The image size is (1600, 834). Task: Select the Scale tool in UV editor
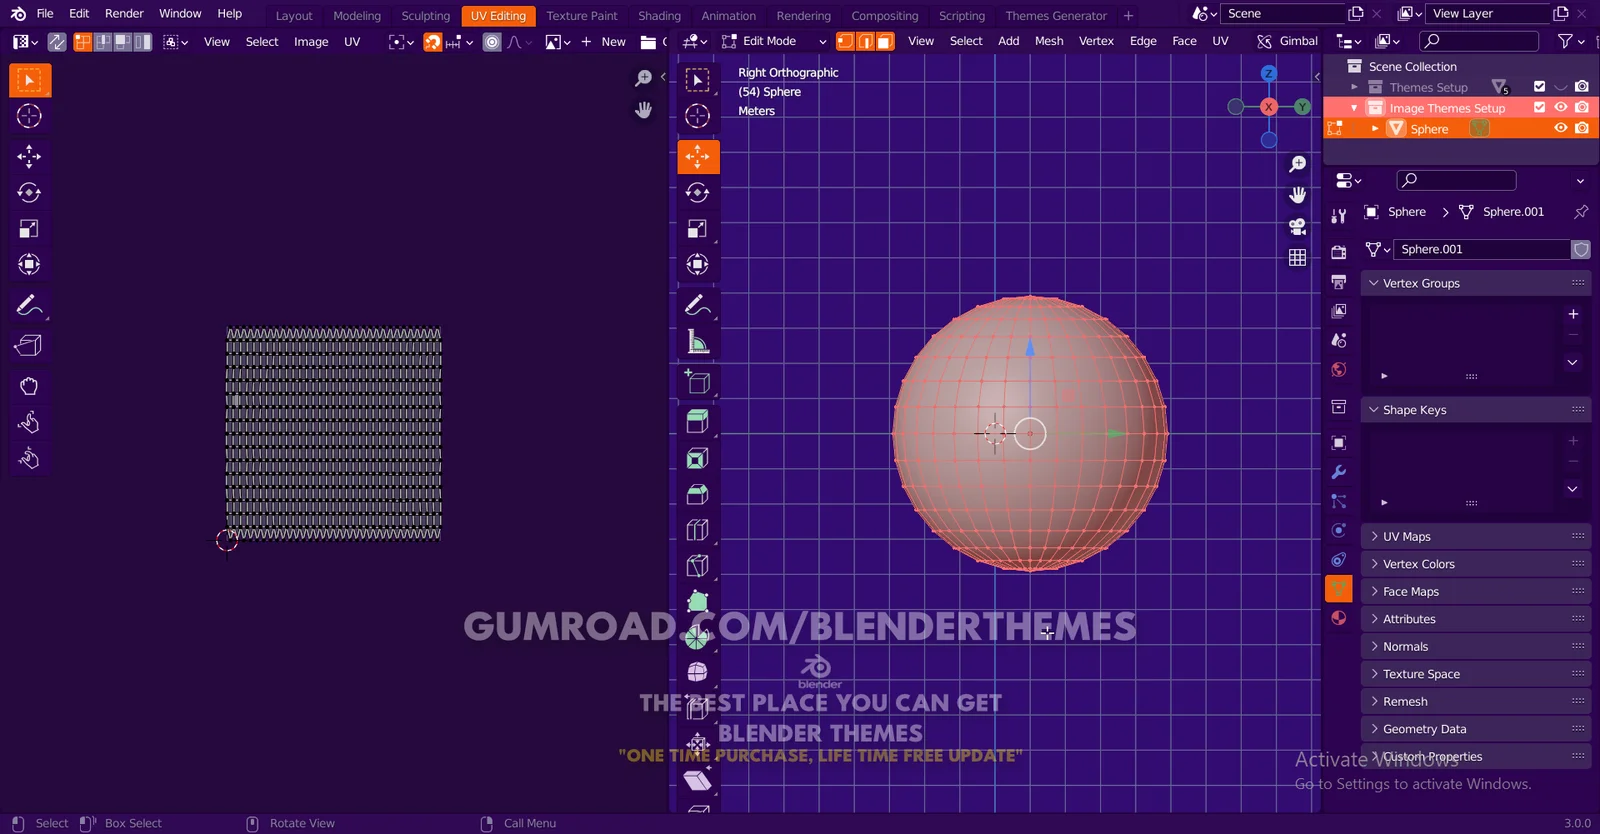pos(29,229)
